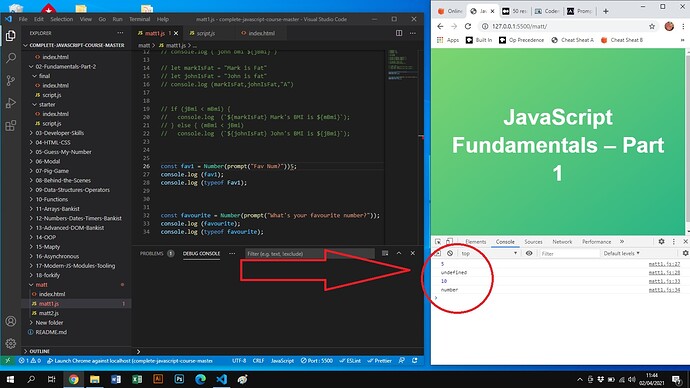690x388 pixels.
Task: Switch to the script.js editor tab
Action: click(x=205, y=33)
